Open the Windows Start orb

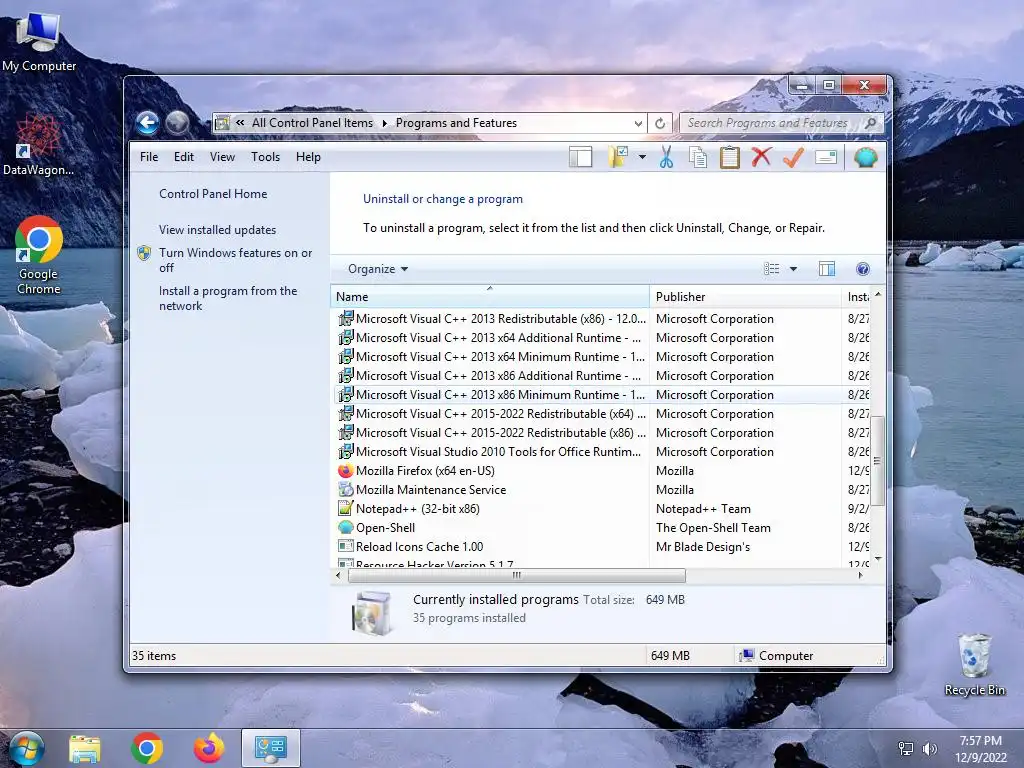[x=26, y=748]
